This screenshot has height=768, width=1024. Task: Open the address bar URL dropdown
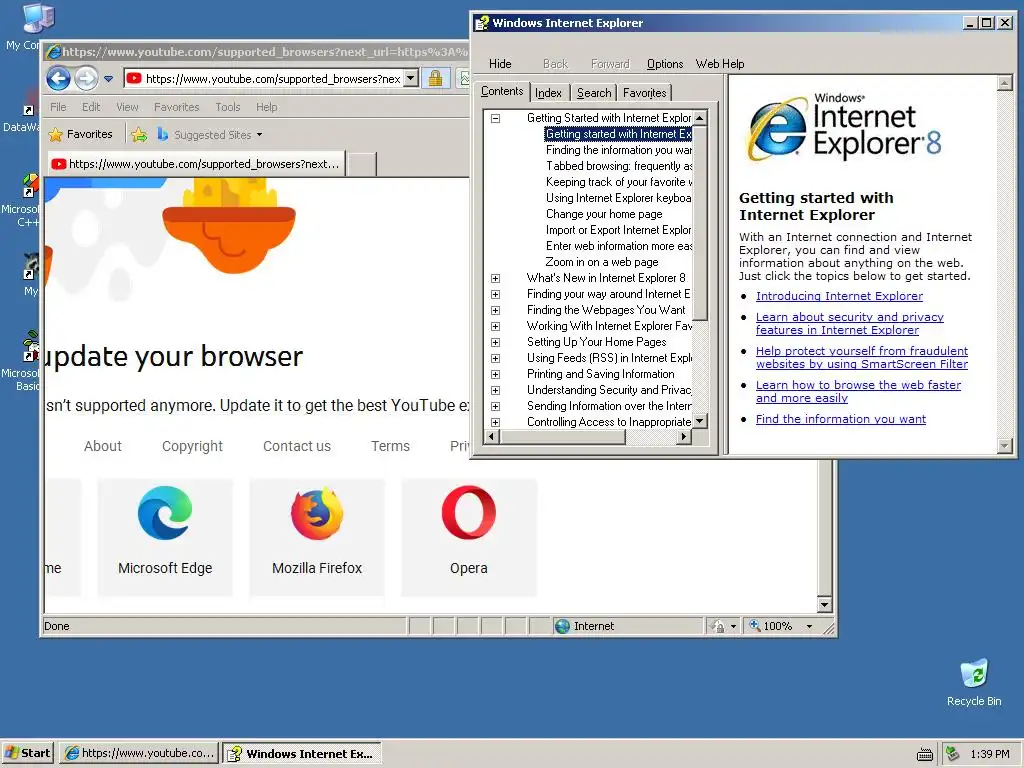coord(410,78)
